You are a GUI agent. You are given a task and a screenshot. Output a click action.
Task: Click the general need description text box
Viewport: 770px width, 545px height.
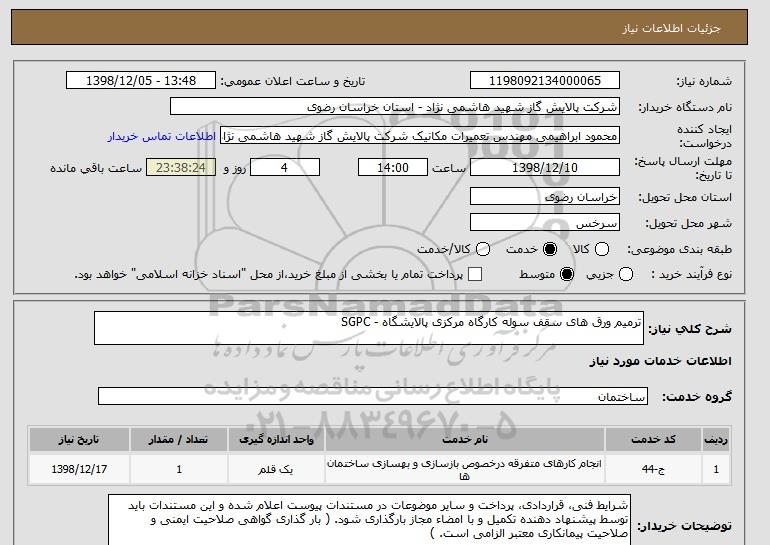tap(369, 328)
